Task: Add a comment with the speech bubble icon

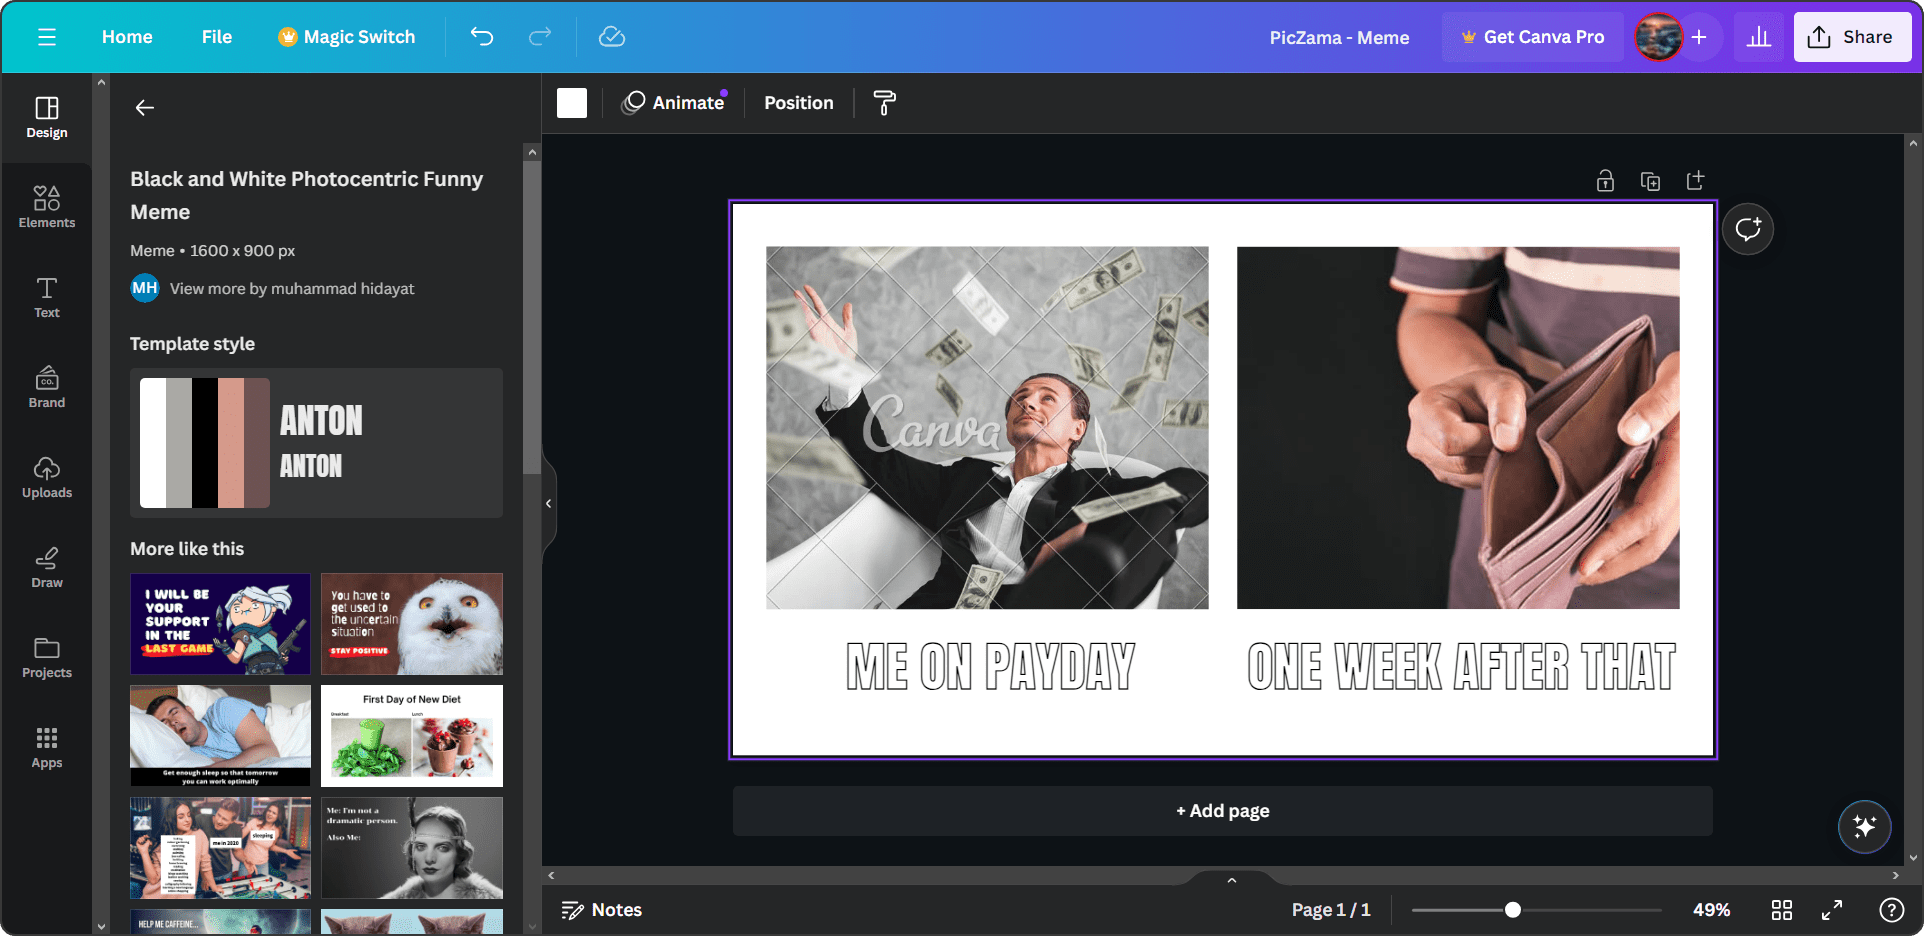Action: point(1747,228)
